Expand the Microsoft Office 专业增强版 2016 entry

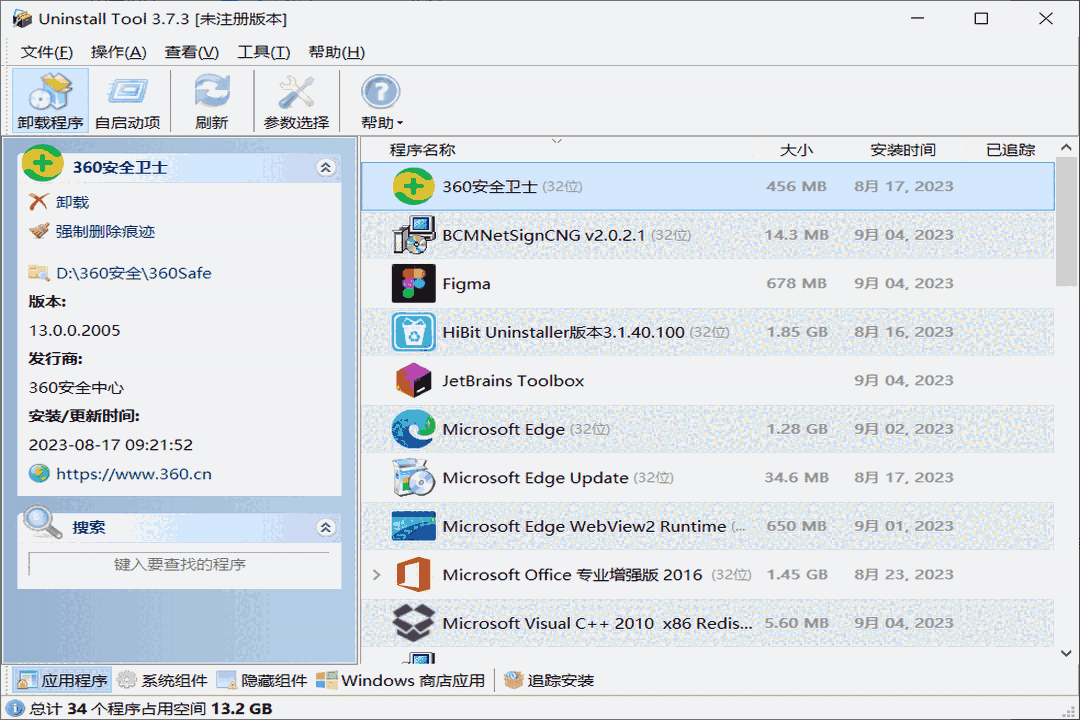pyautogui.click(x=377, y=574)
